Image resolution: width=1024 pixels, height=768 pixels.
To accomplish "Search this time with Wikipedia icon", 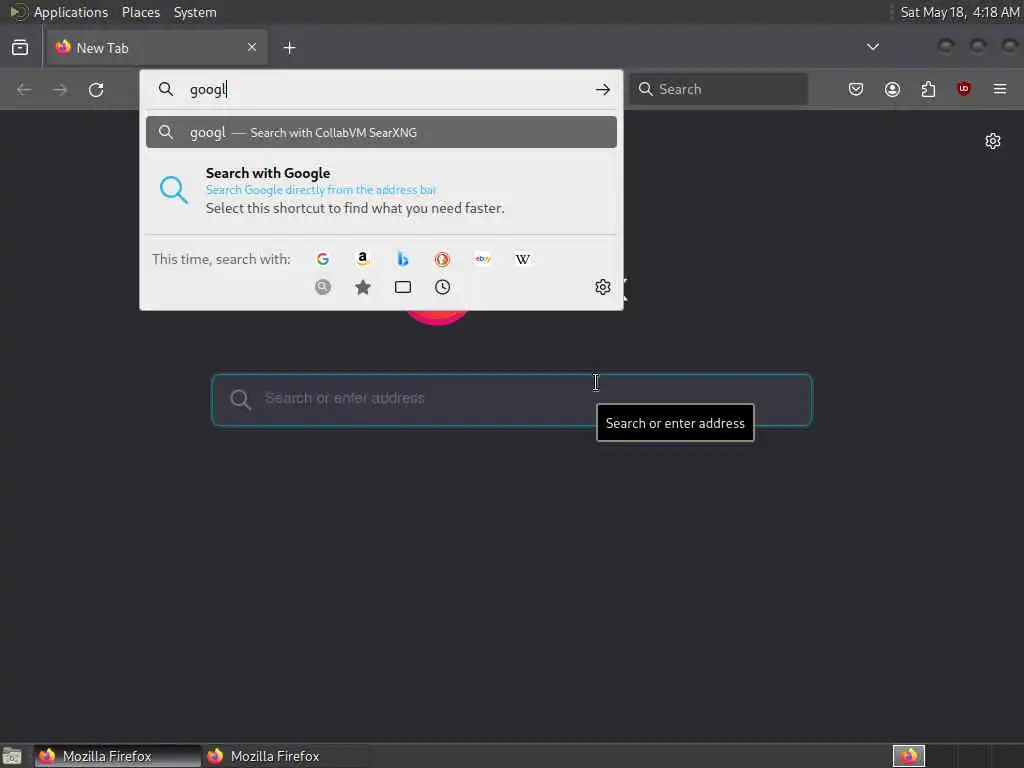I will pos(522,259).
